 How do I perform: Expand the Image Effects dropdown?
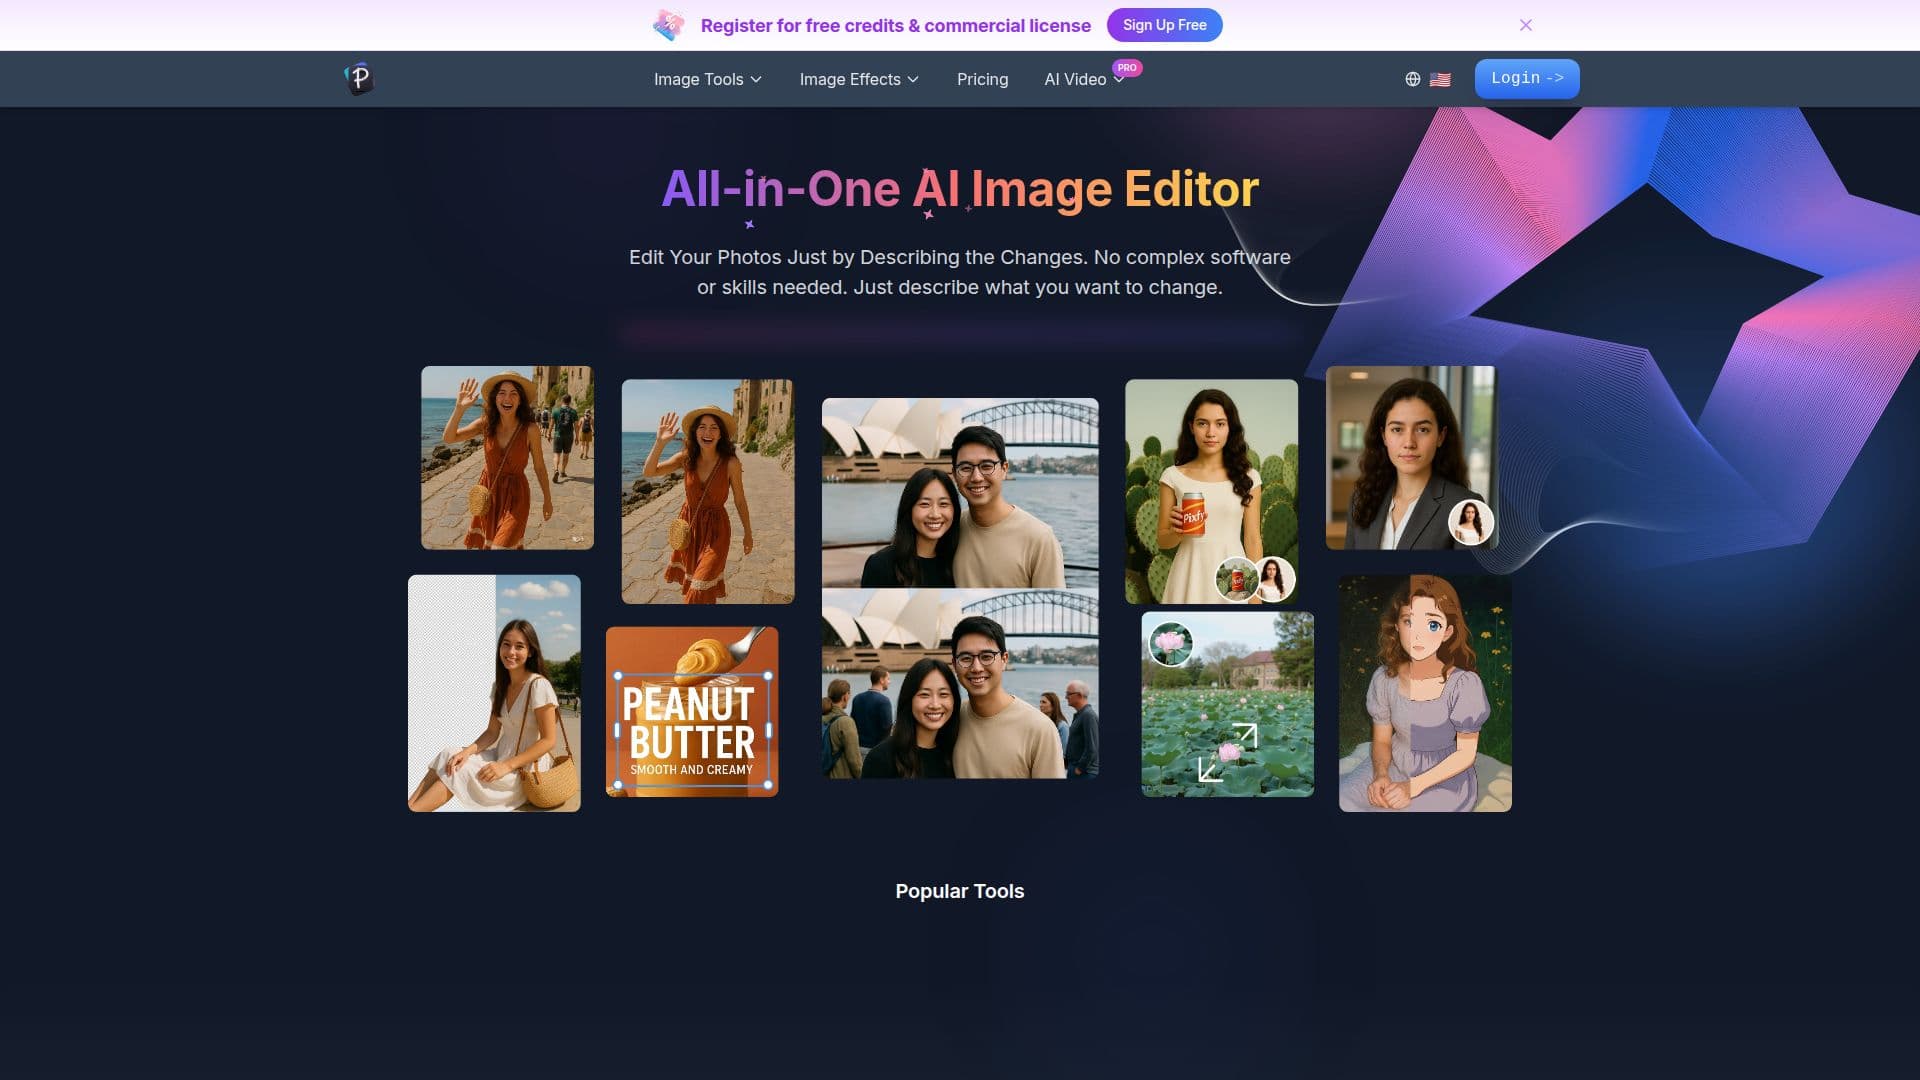click(859, 79)
